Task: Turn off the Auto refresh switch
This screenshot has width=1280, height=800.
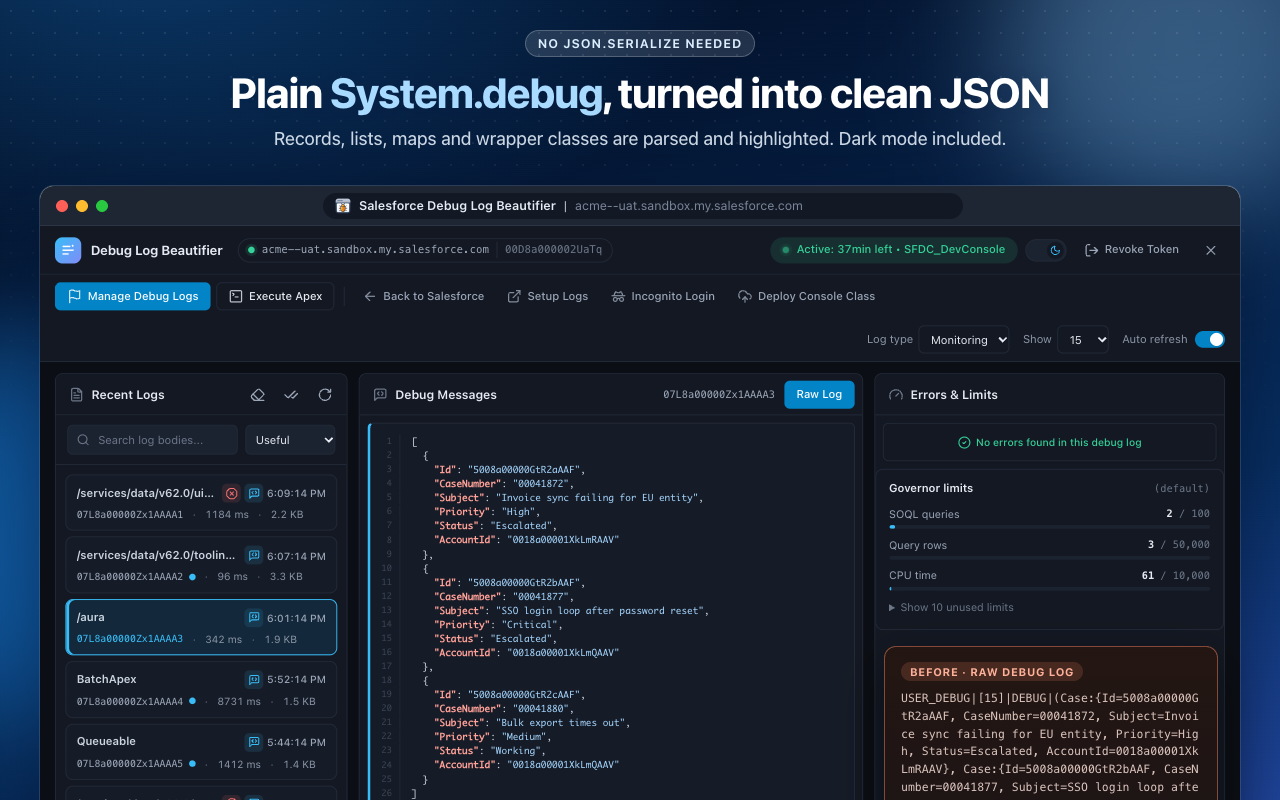Action: coord(1210,339)
